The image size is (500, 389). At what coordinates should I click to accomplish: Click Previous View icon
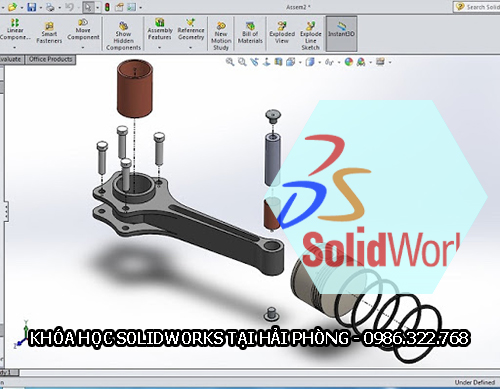tap(255, 62)
